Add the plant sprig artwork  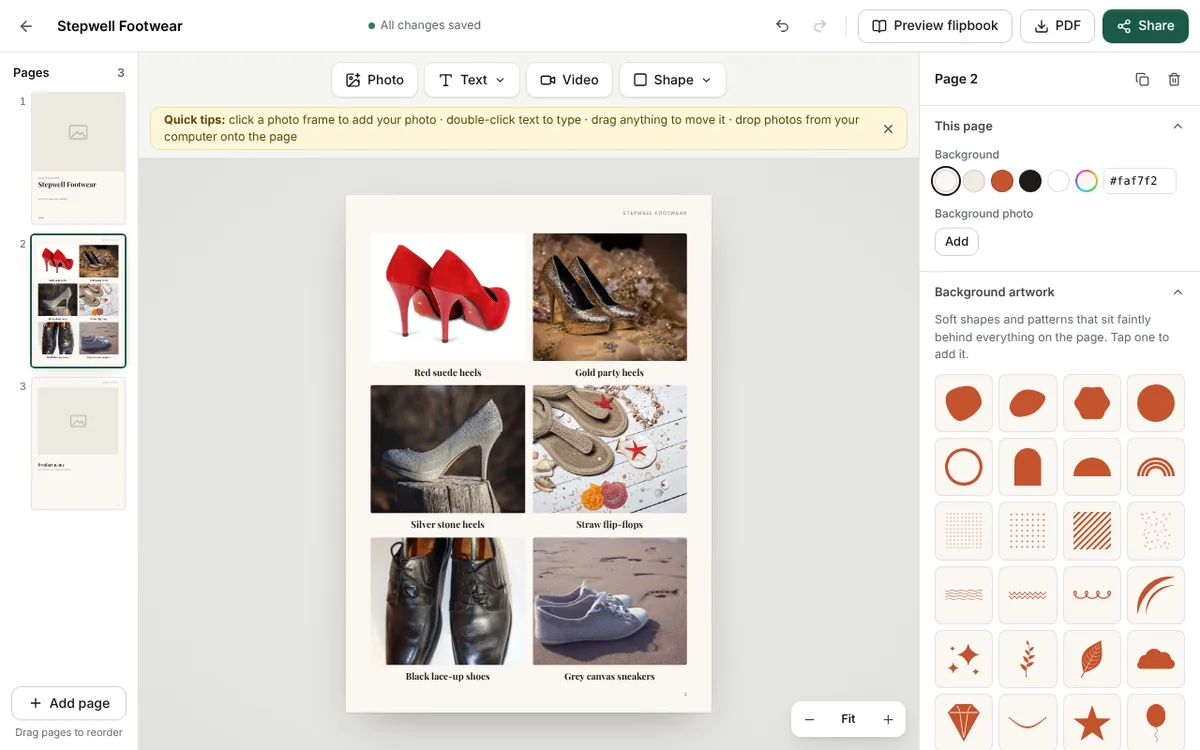click(x=1028, y=659)
